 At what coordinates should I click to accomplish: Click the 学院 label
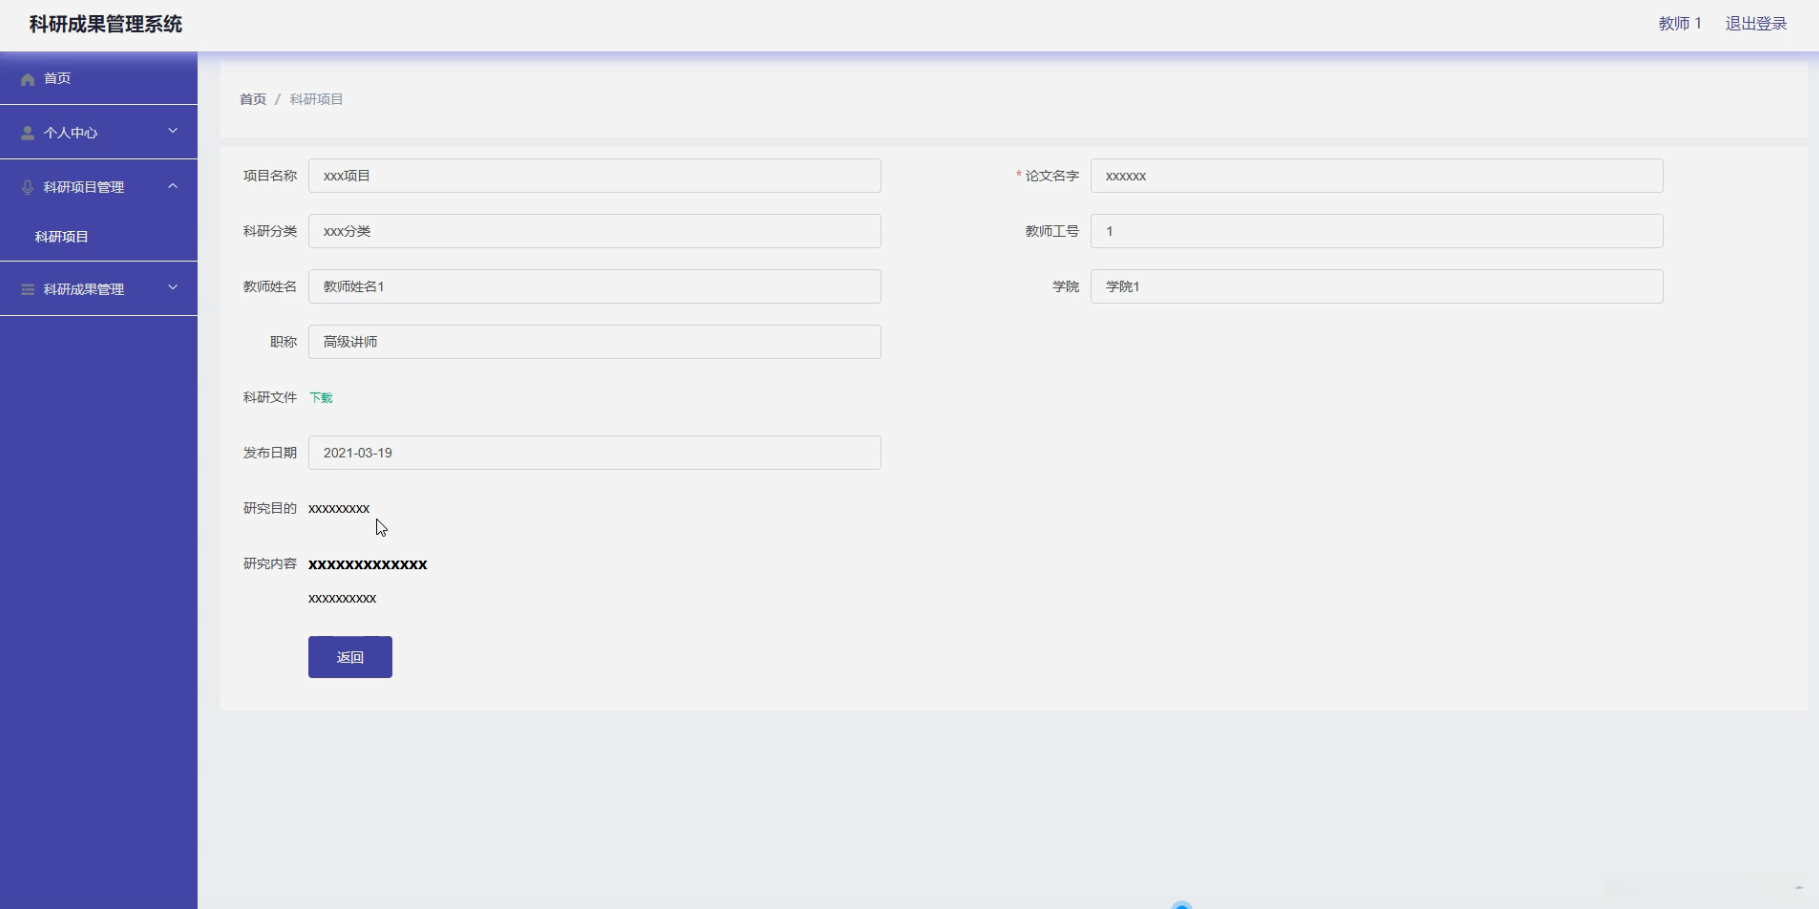[x=1066, y=287]
